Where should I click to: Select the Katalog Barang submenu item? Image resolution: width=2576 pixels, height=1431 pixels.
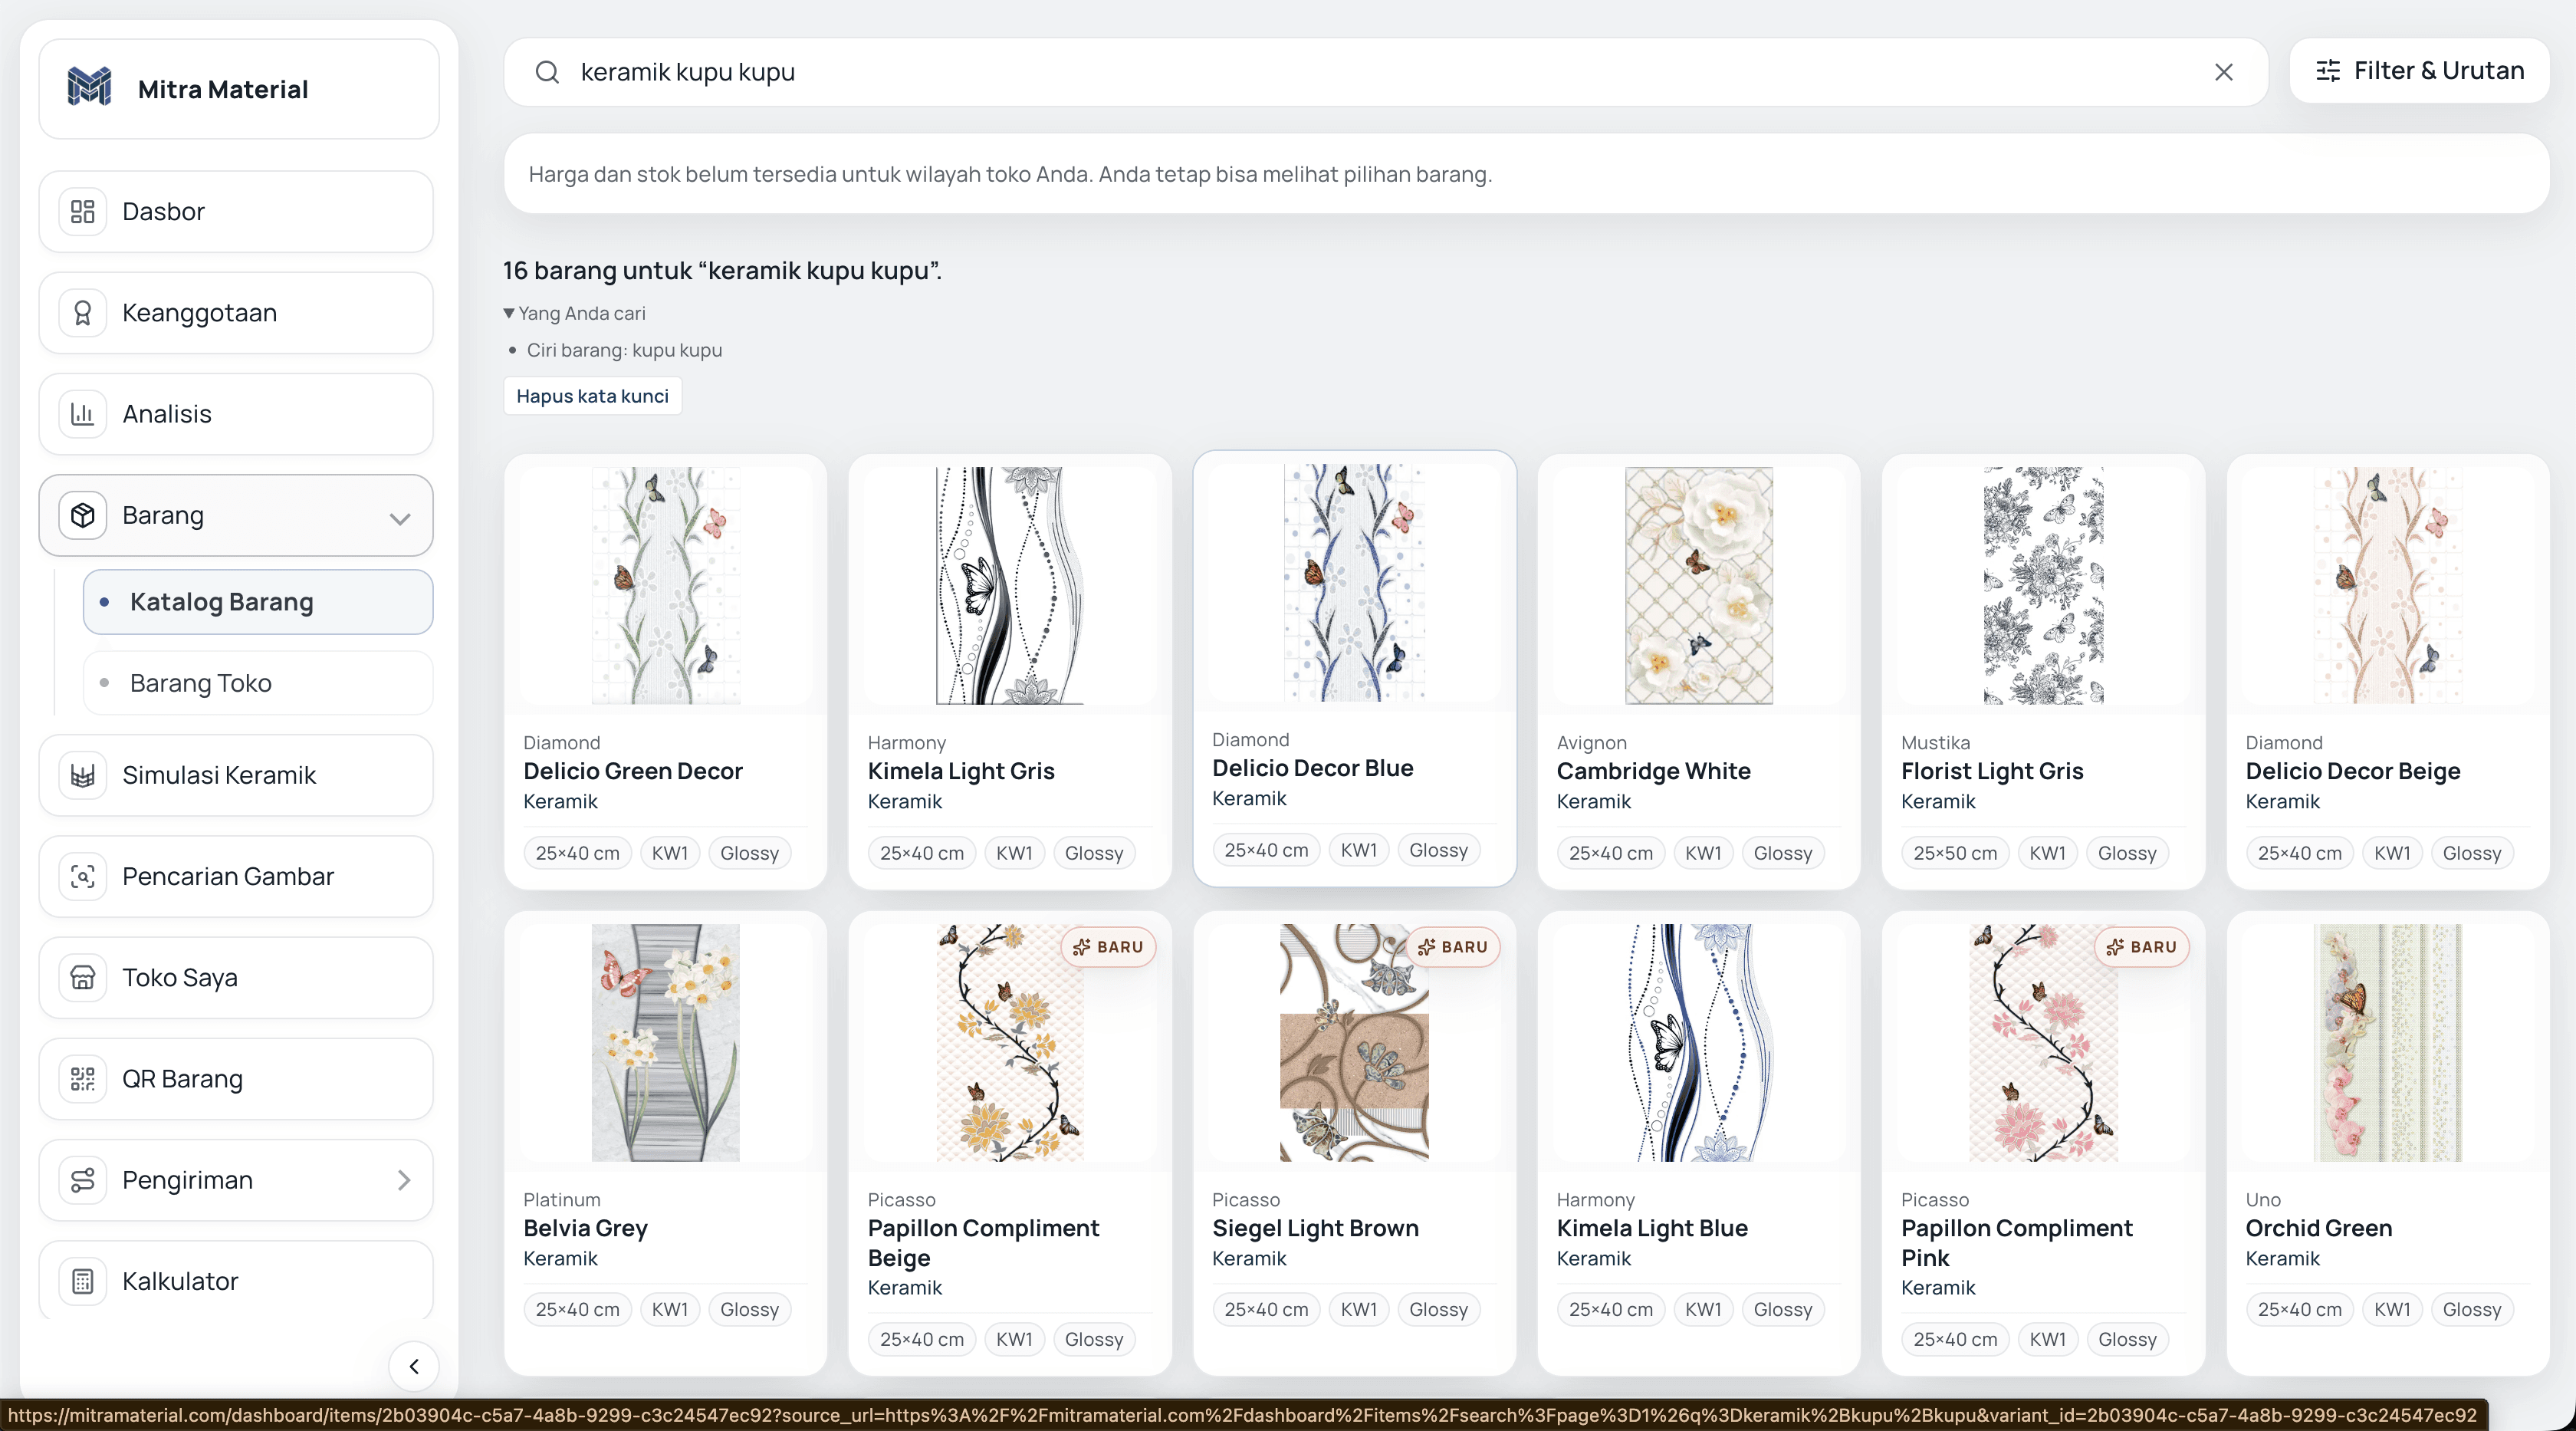pyautogui.click(x=258, y=602)
